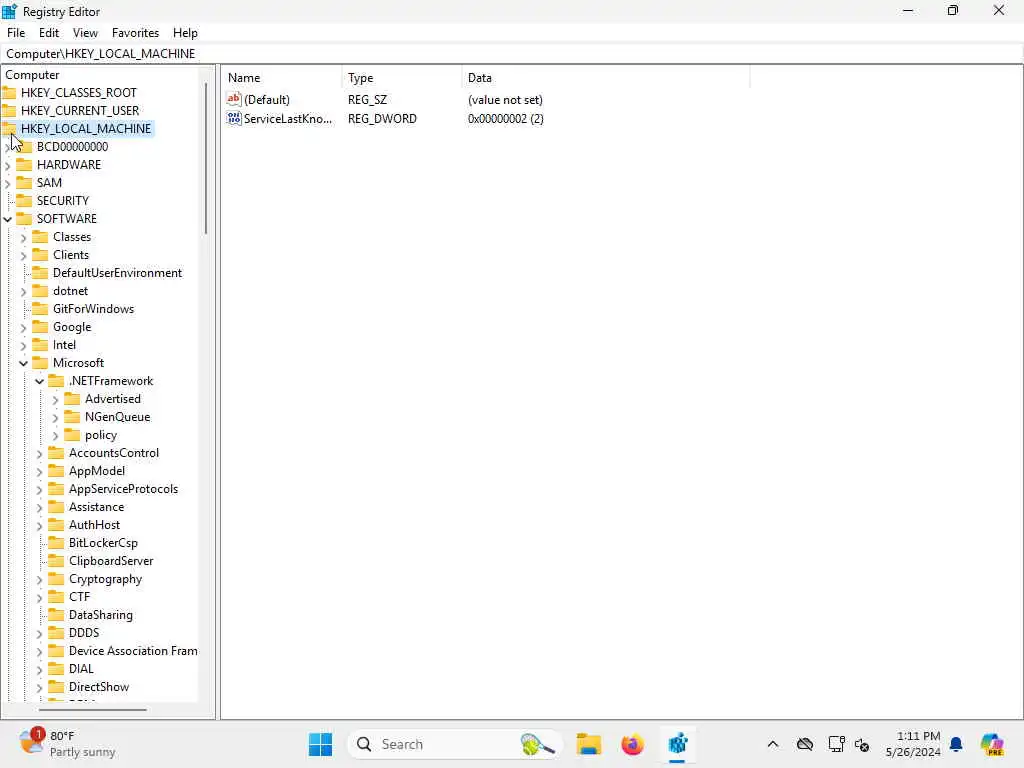The width and height of the screenshot is (1024, 768).
Task: Click the BitLockerCsp folder icon
Action: pyautogui.click(x=56, y=543)
